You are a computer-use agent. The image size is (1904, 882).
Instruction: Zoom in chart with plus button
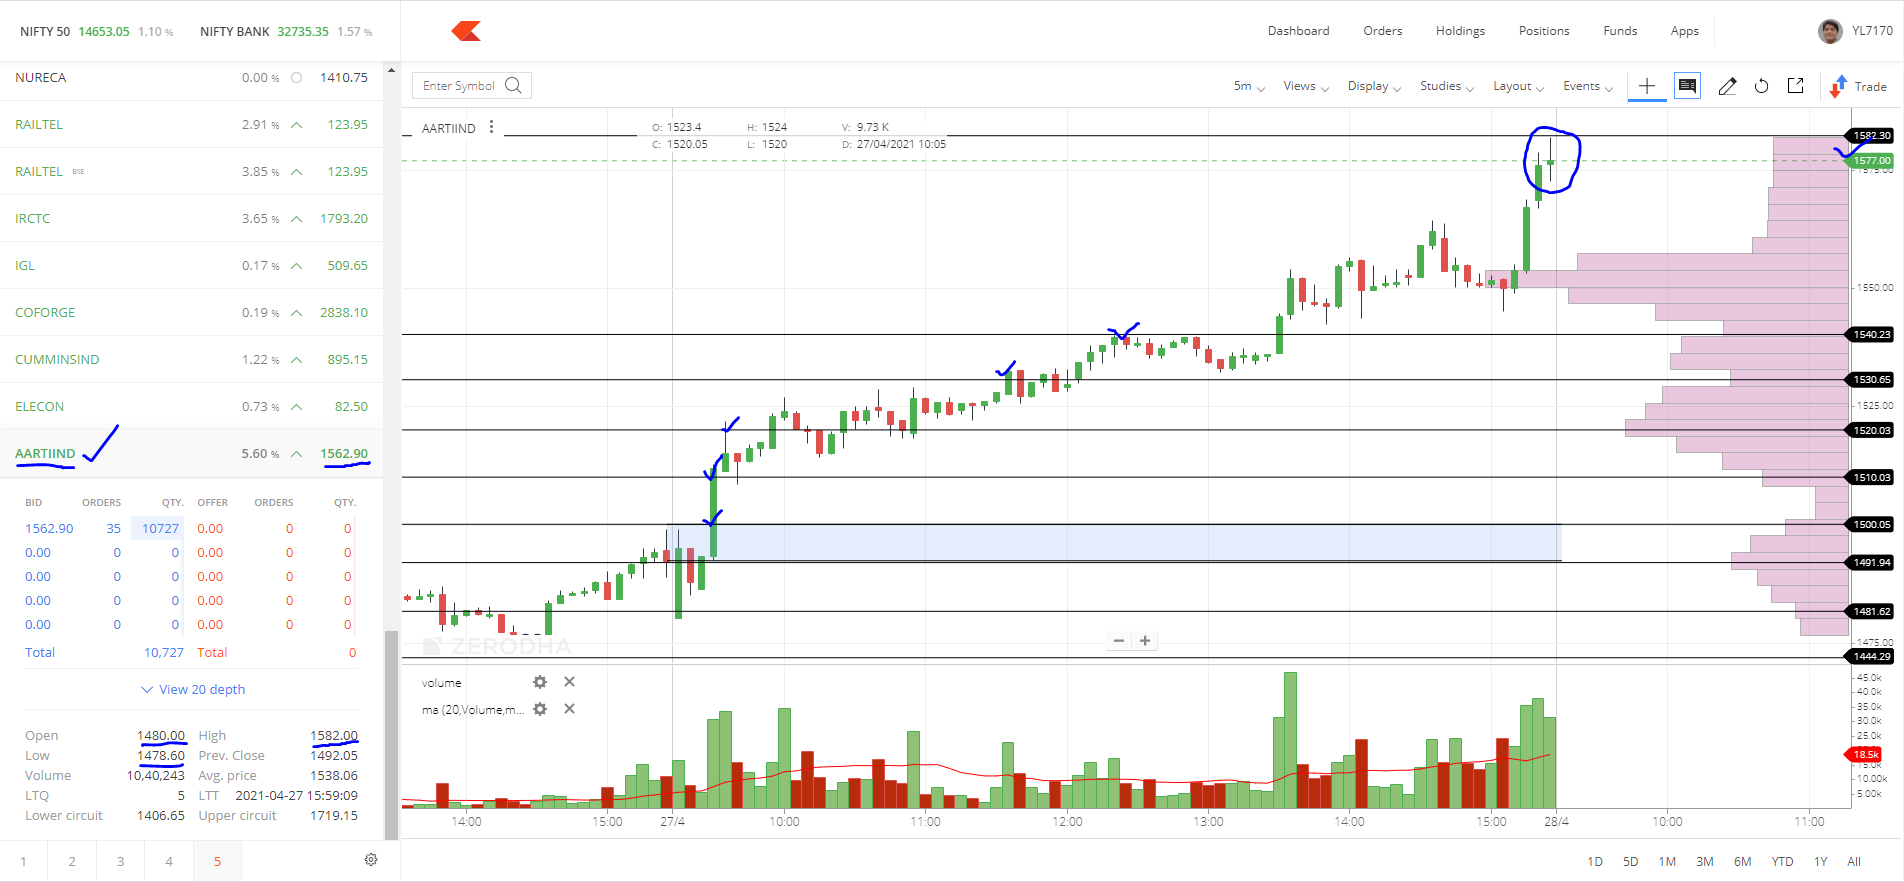pyautogui.click(x=1145, y=641)
